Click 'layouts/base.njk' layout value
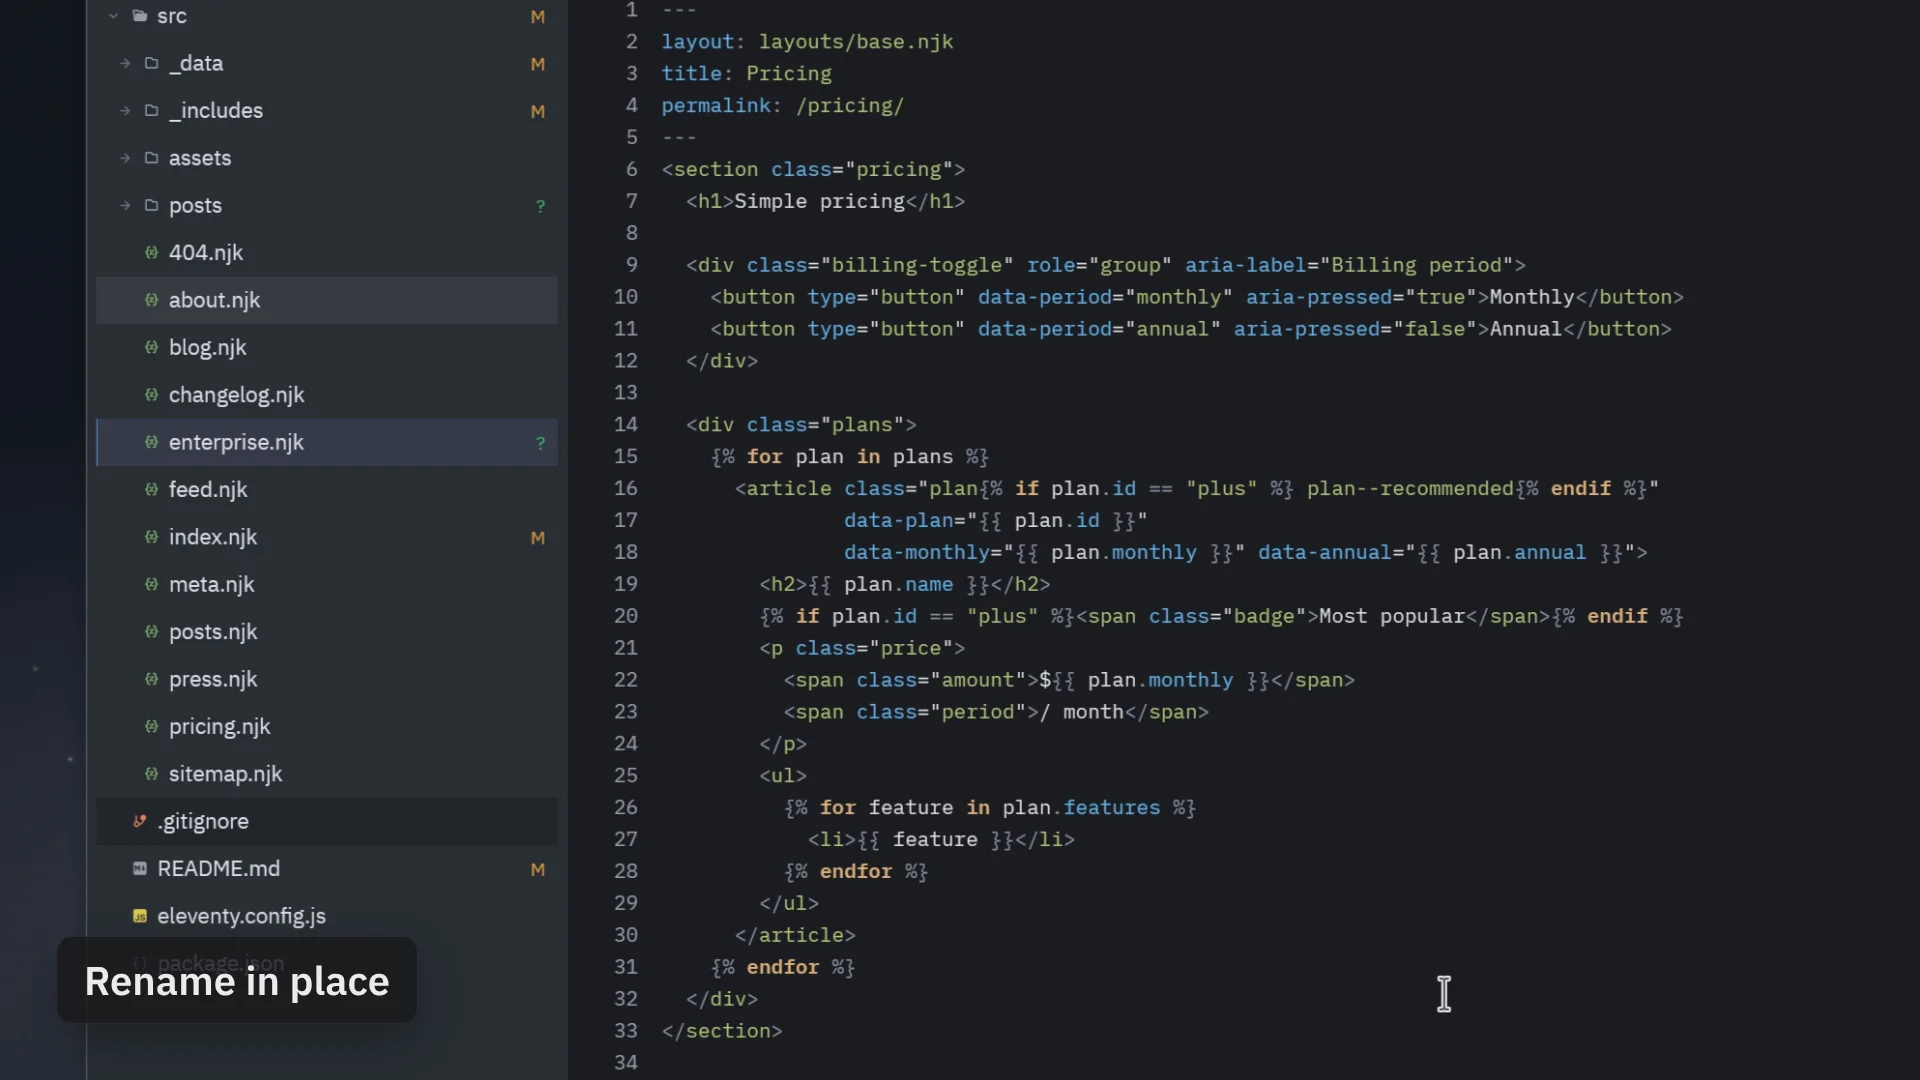 point(855,42)
